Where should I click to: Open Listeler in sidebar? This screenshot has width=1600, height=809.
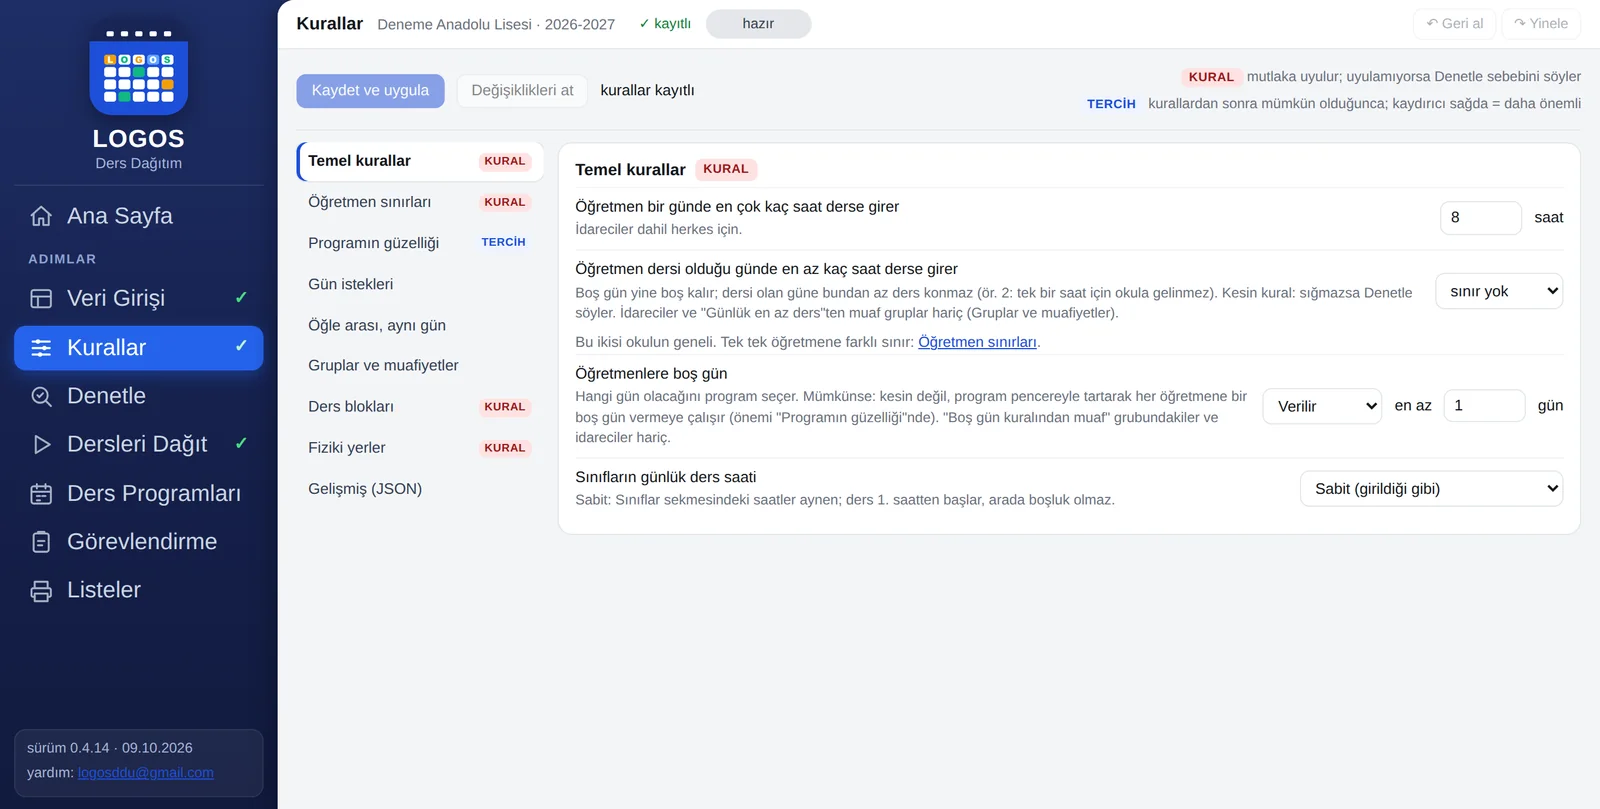[x=139, y=590]
